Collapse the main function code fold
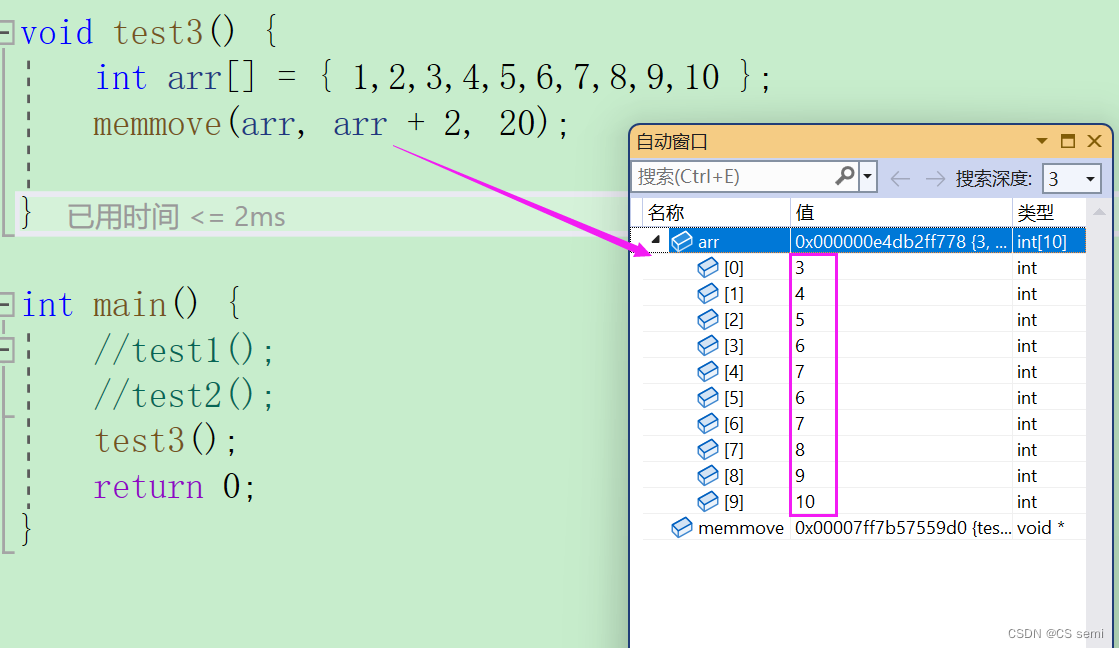Viewport: 1119px width, 648px height. [6, 305]
